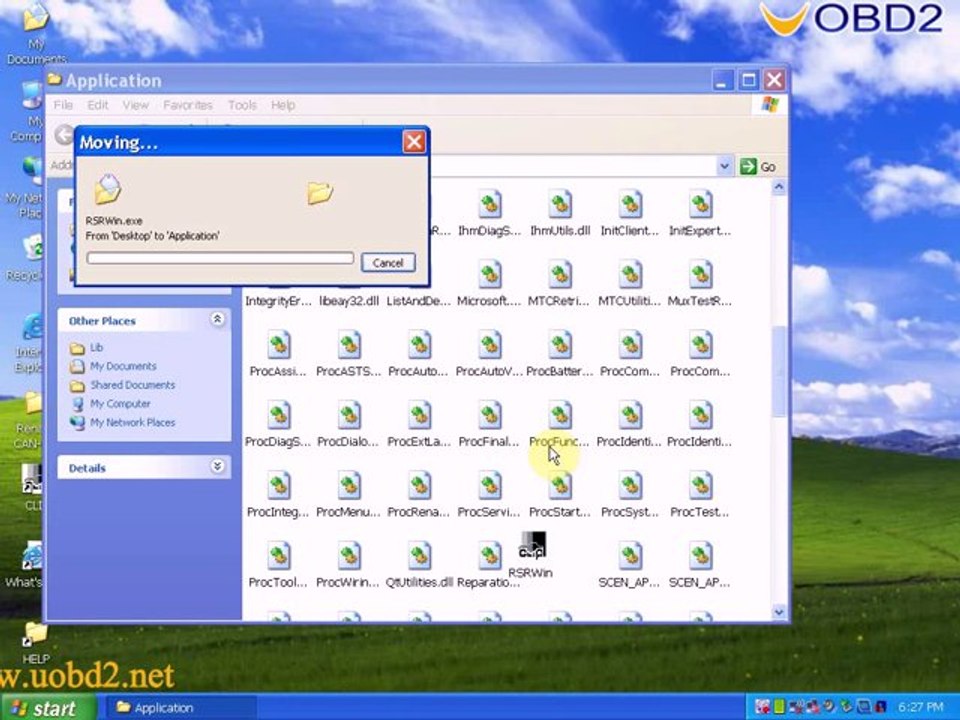
Task: Open the Edit menu
Action: point(97,105)
